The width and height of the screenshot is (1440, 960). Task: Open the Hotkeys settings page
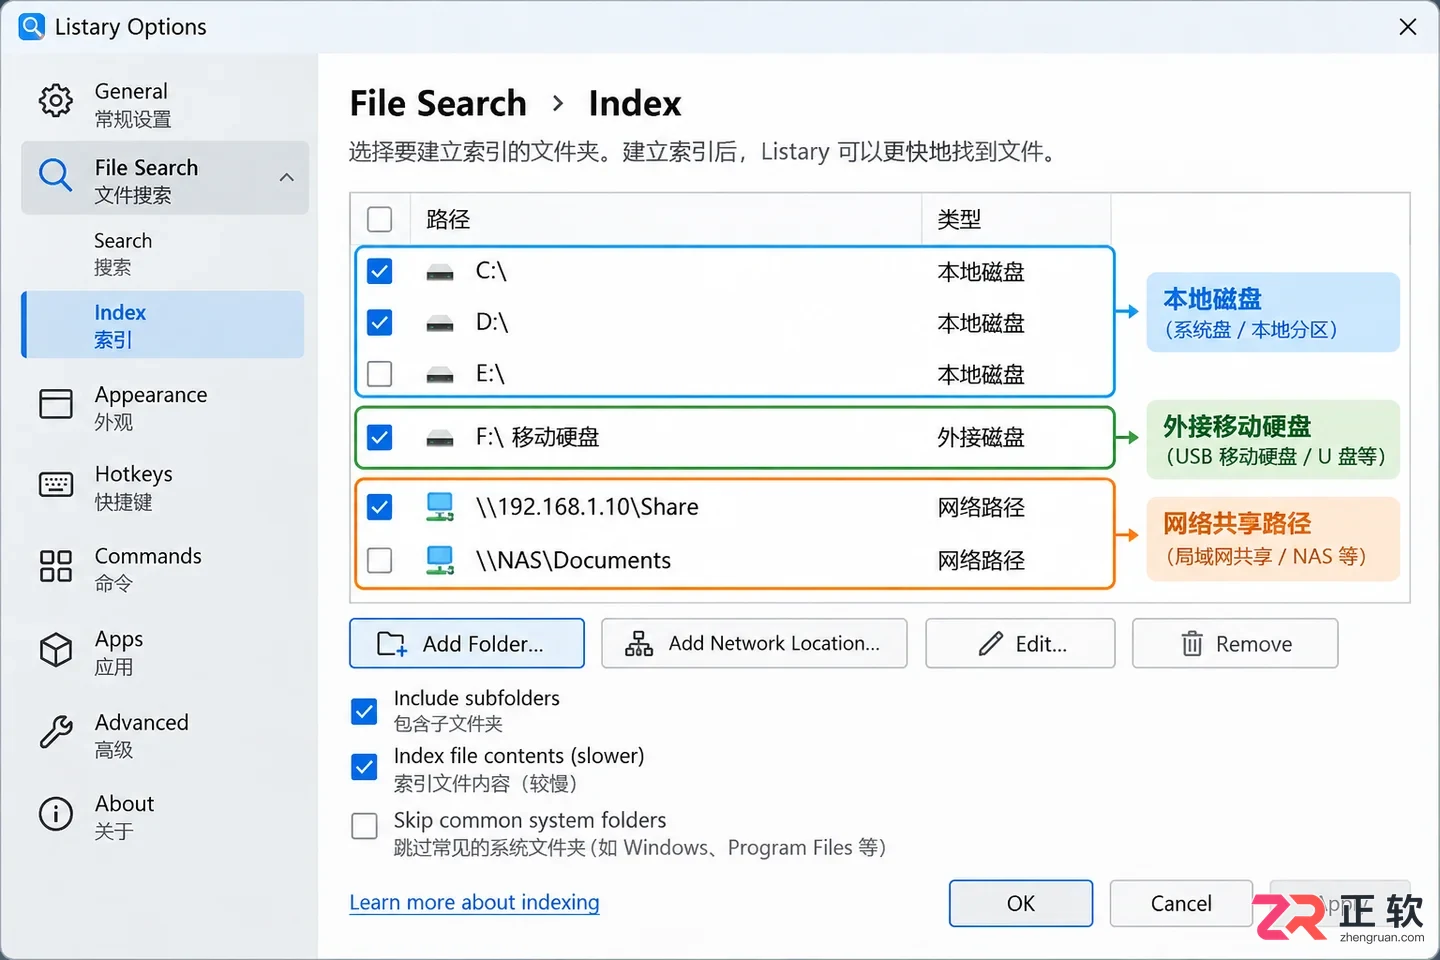point(165,487)
